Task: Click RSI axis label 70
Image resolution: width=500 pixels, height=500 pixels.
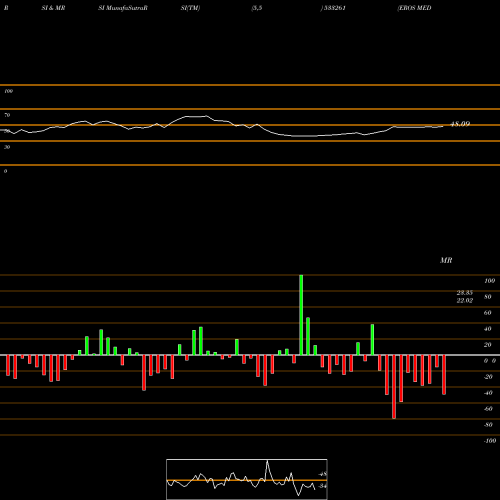Action: coord(7,115)
